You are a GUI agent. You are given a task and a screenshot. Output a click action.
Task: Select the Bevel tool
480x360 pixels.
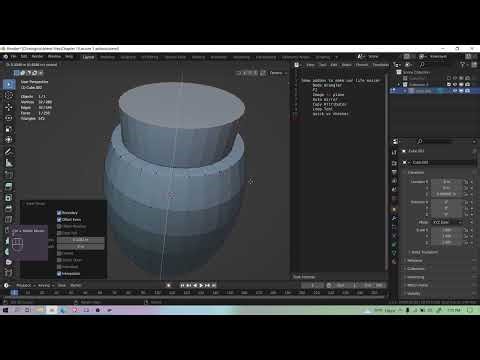(x=9, y=208)
